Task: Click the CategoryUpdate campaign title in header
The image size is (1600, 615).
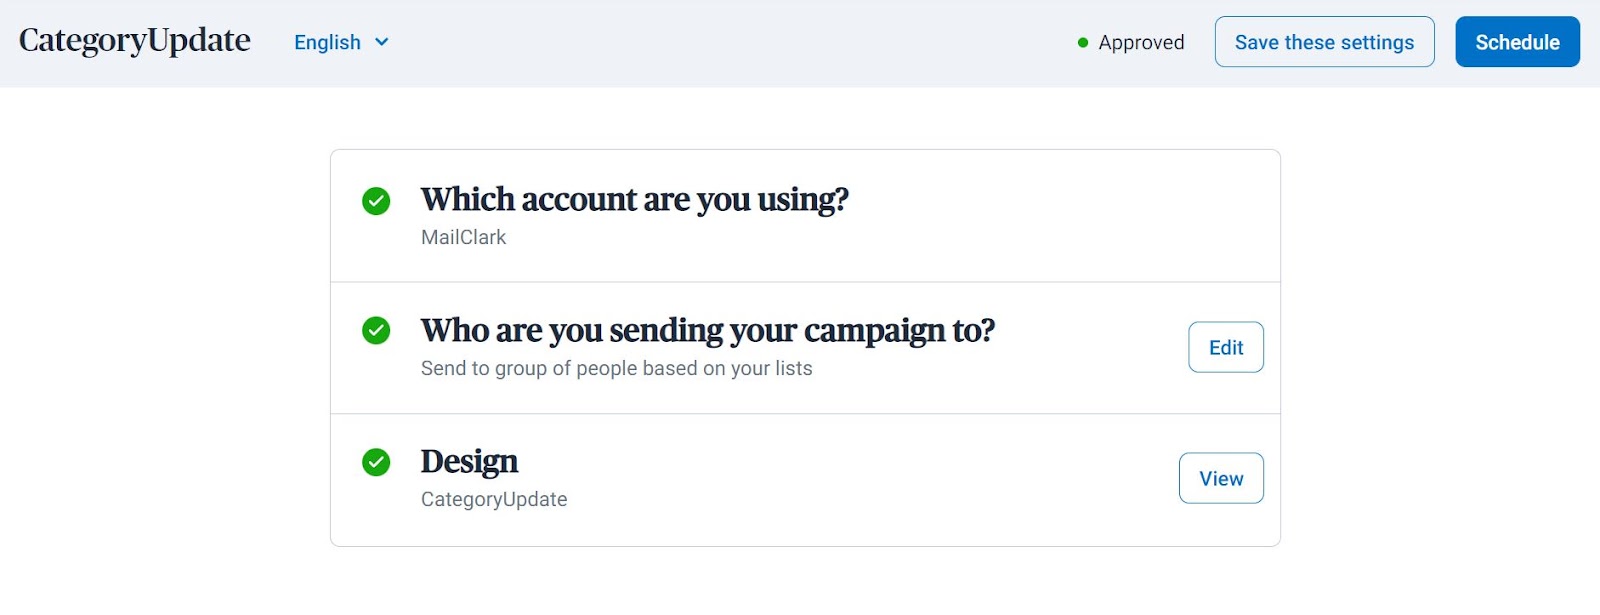Action: point(135,40)
